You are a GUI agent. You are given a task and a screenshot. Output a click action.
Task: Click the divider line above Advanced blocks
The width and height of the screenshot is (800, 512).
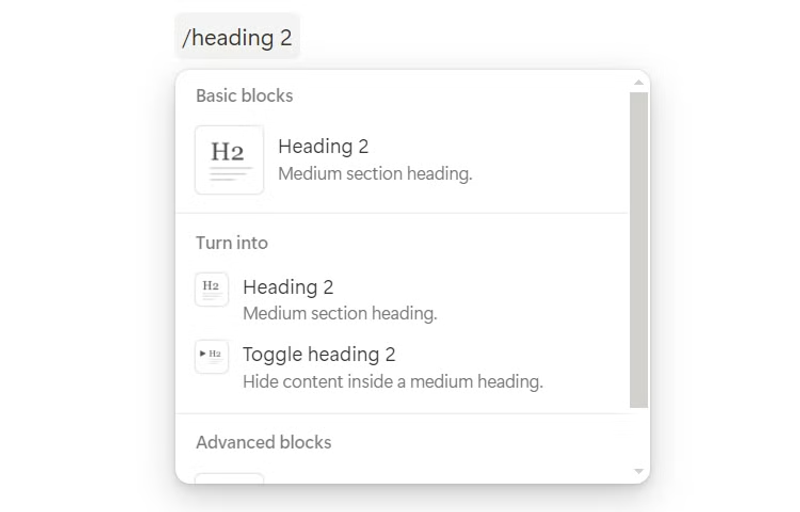[402, 413]
